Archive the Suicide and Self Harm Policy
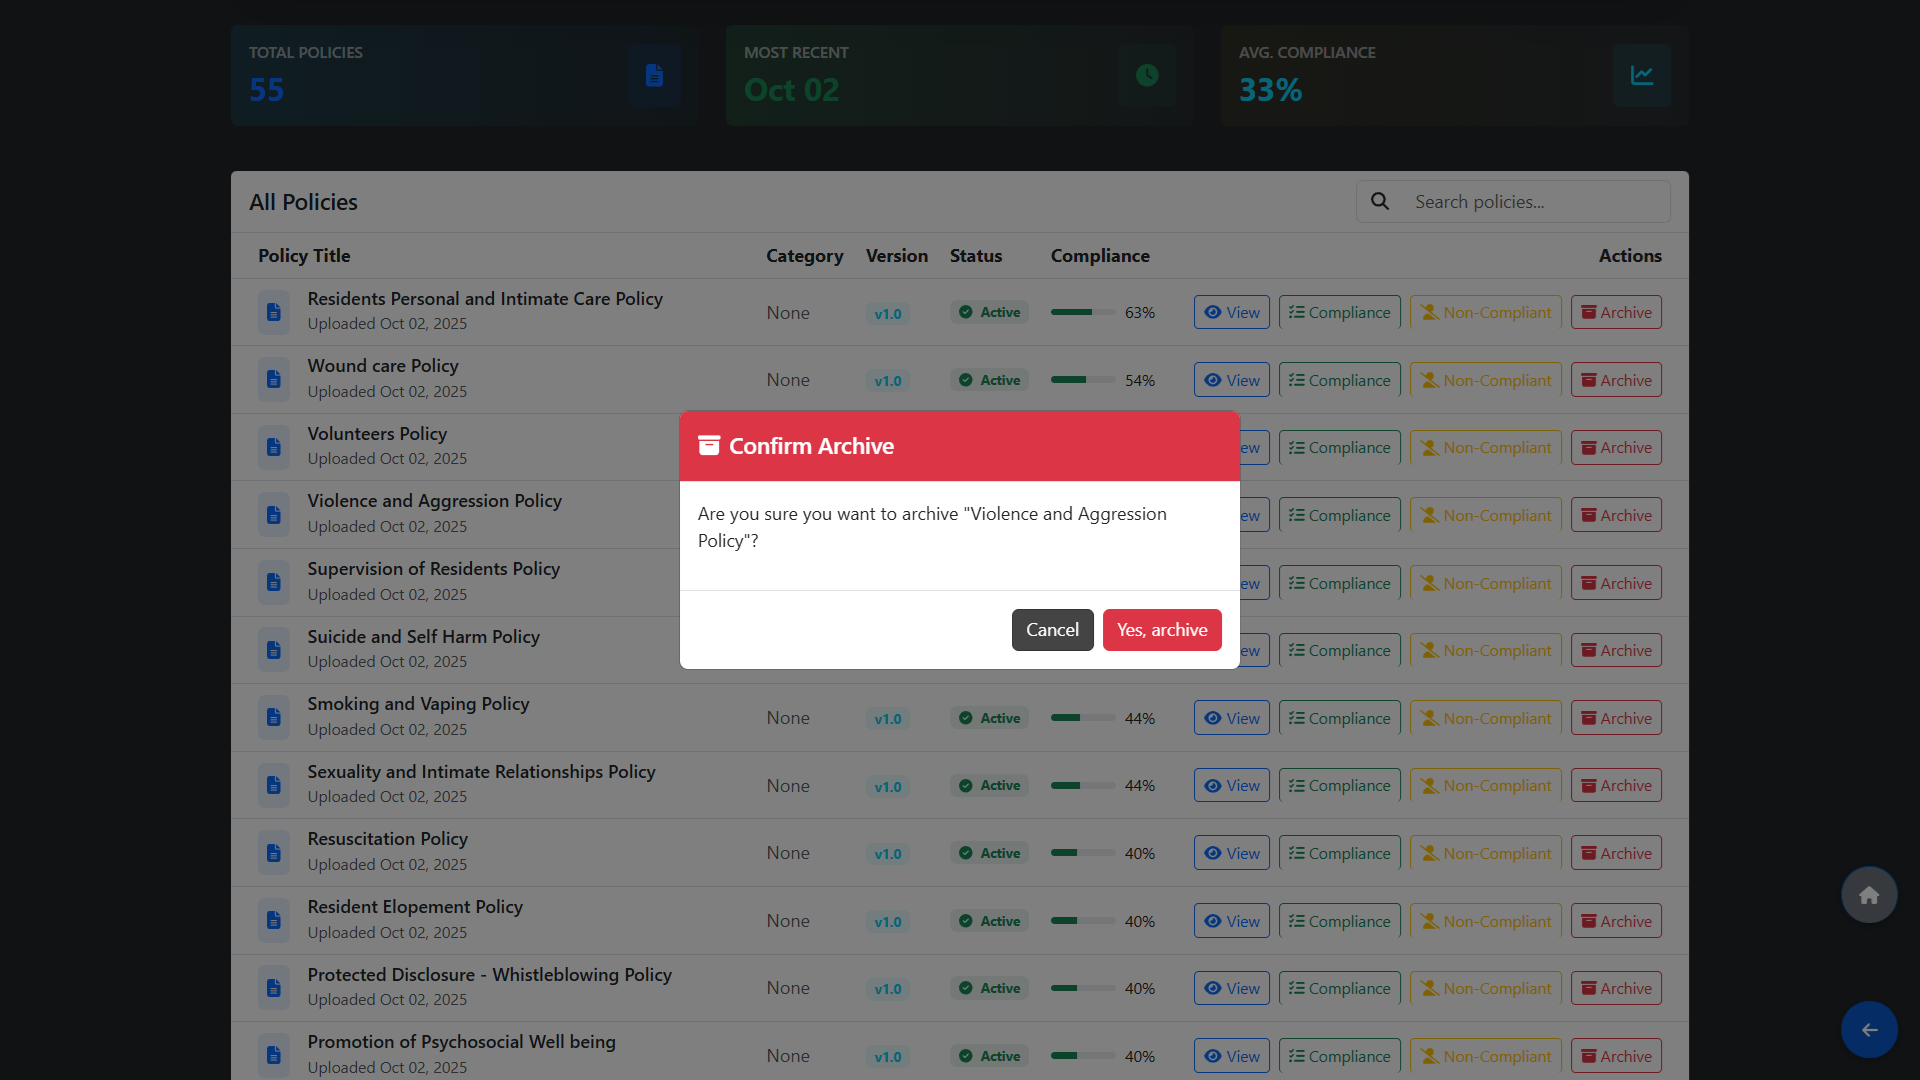 coord(1616,650)
